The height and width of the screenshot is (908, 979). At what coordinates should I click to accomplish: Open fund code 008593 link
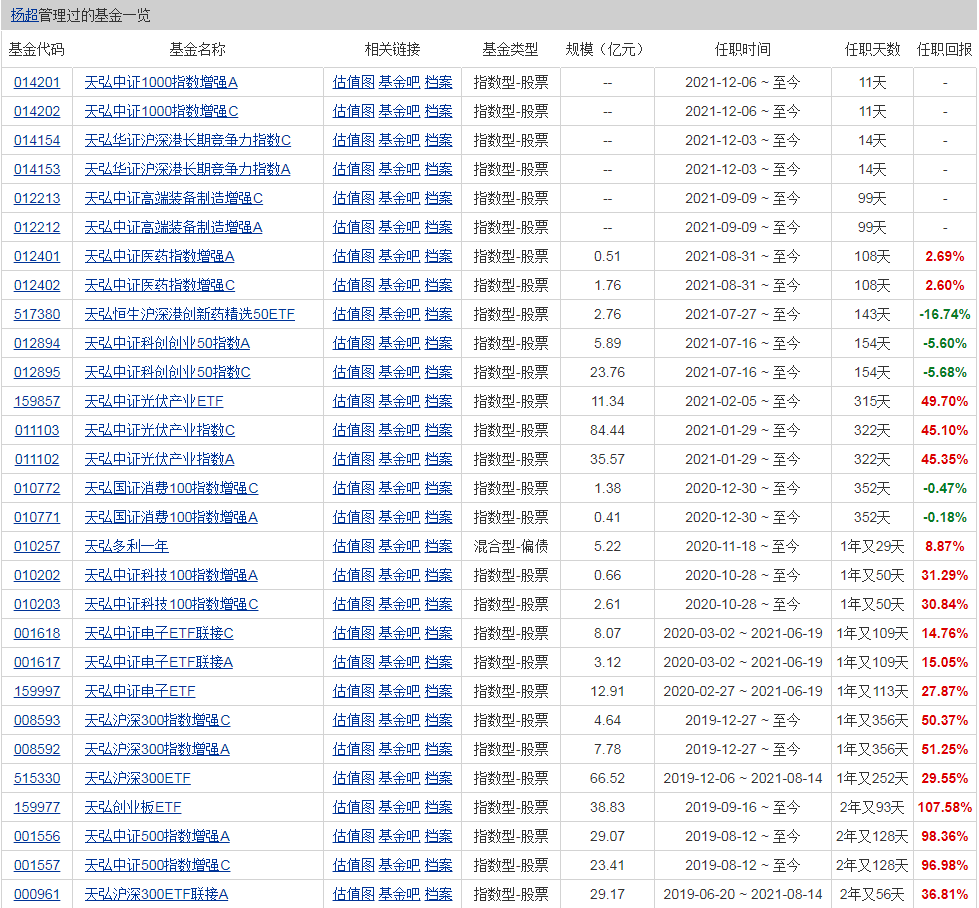tap(37, 720)
